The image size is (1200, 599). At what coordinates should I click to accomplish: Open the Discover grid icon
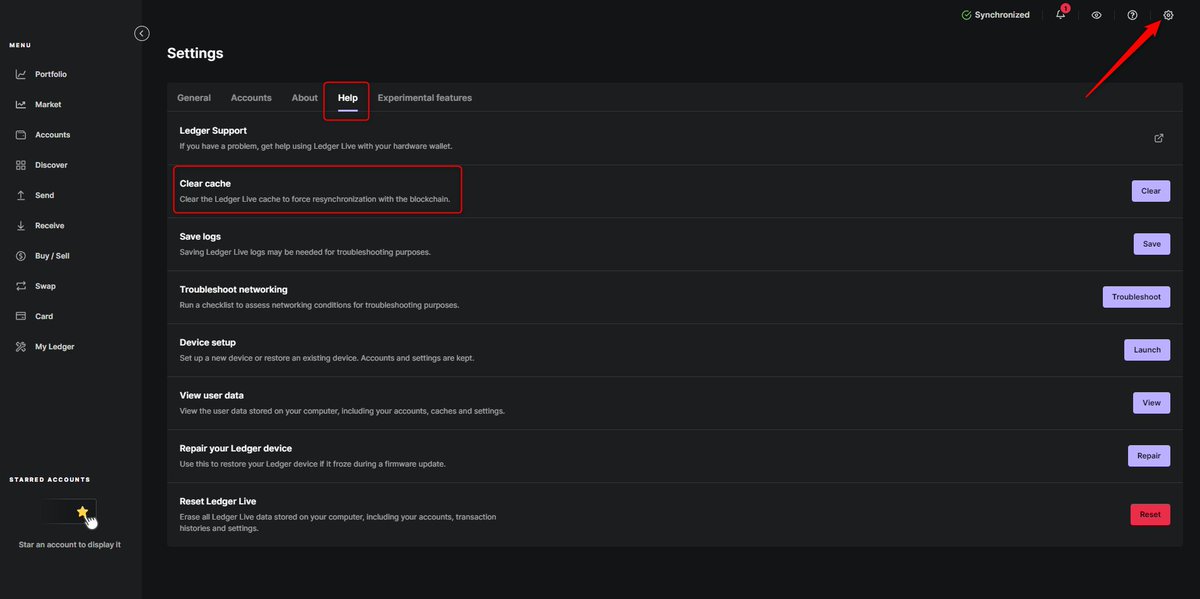tap(21, 165)
